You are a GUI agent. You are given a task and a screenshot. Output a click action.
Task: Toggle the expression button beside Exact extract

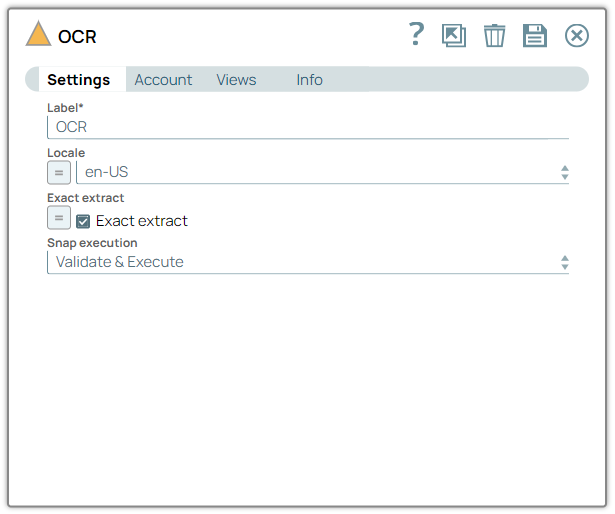pos(59,217)
